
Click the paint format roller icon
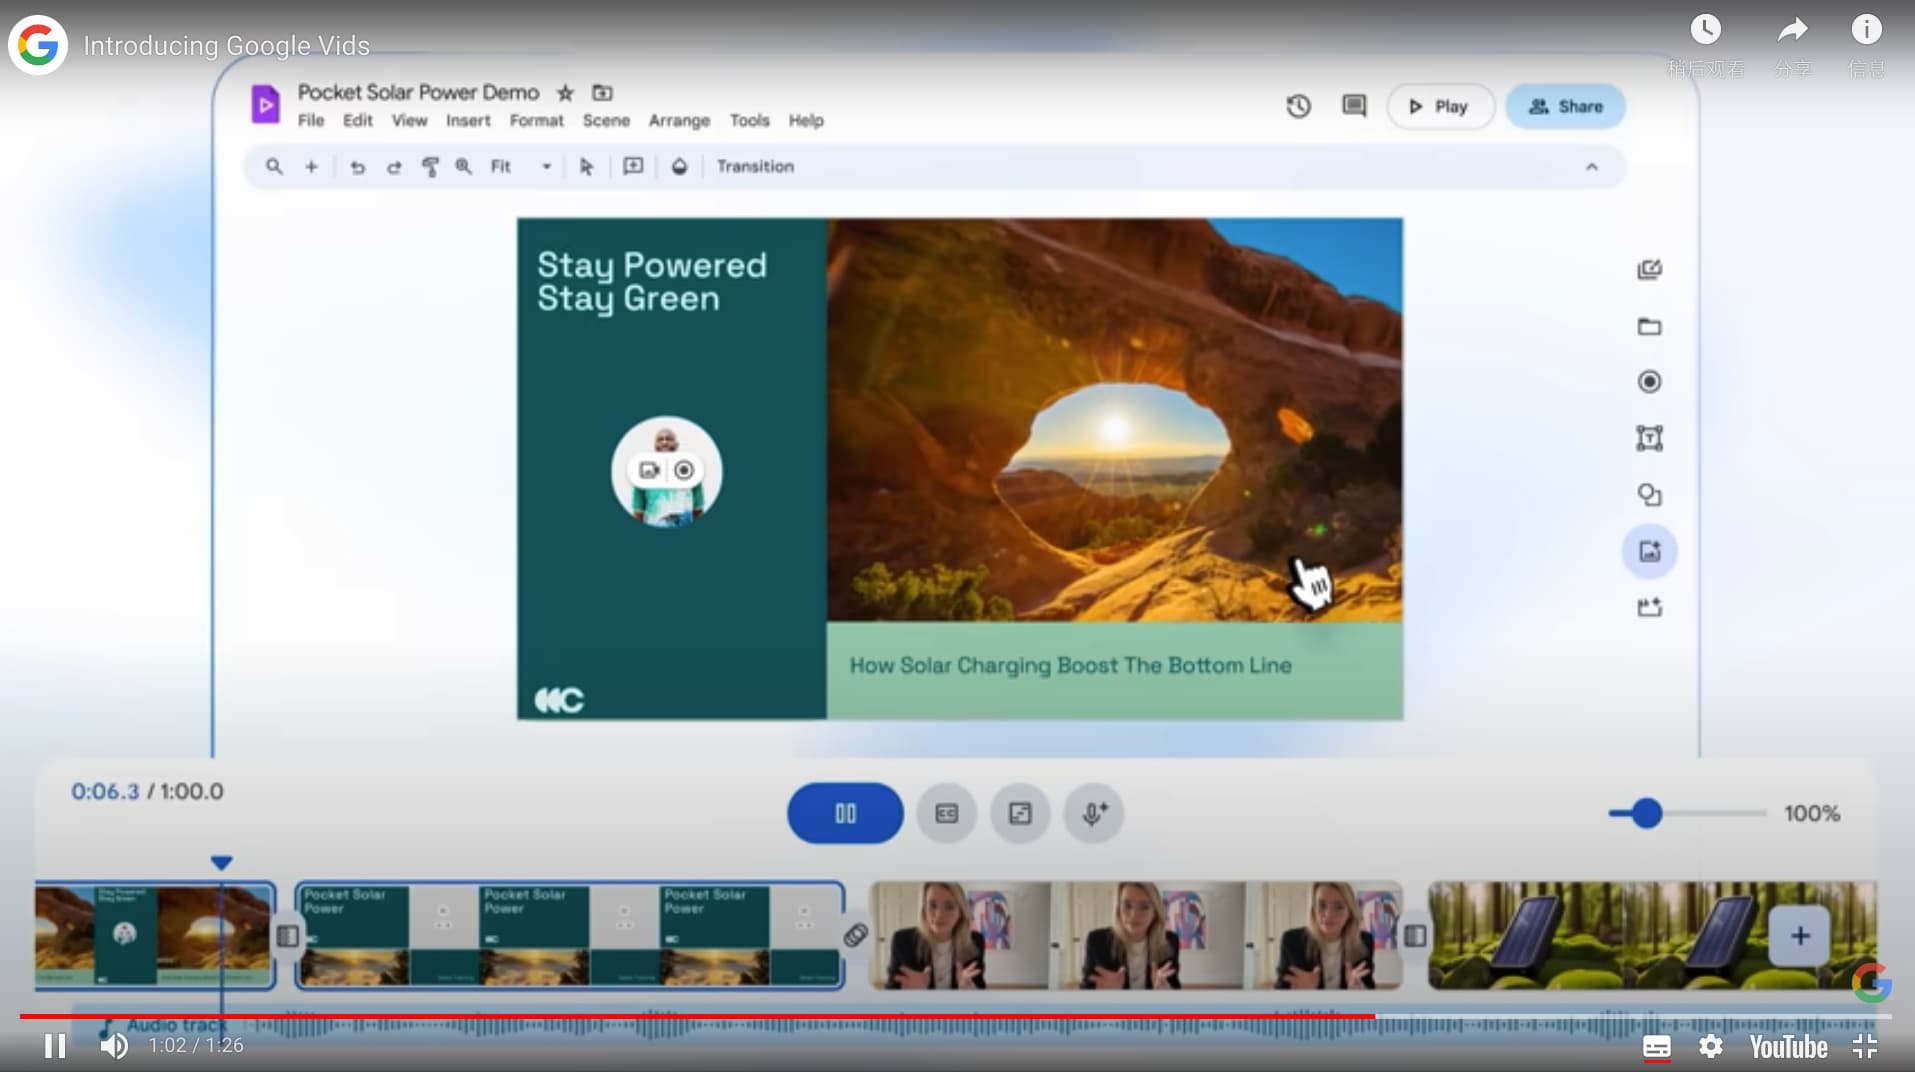[x=430, y=167]
